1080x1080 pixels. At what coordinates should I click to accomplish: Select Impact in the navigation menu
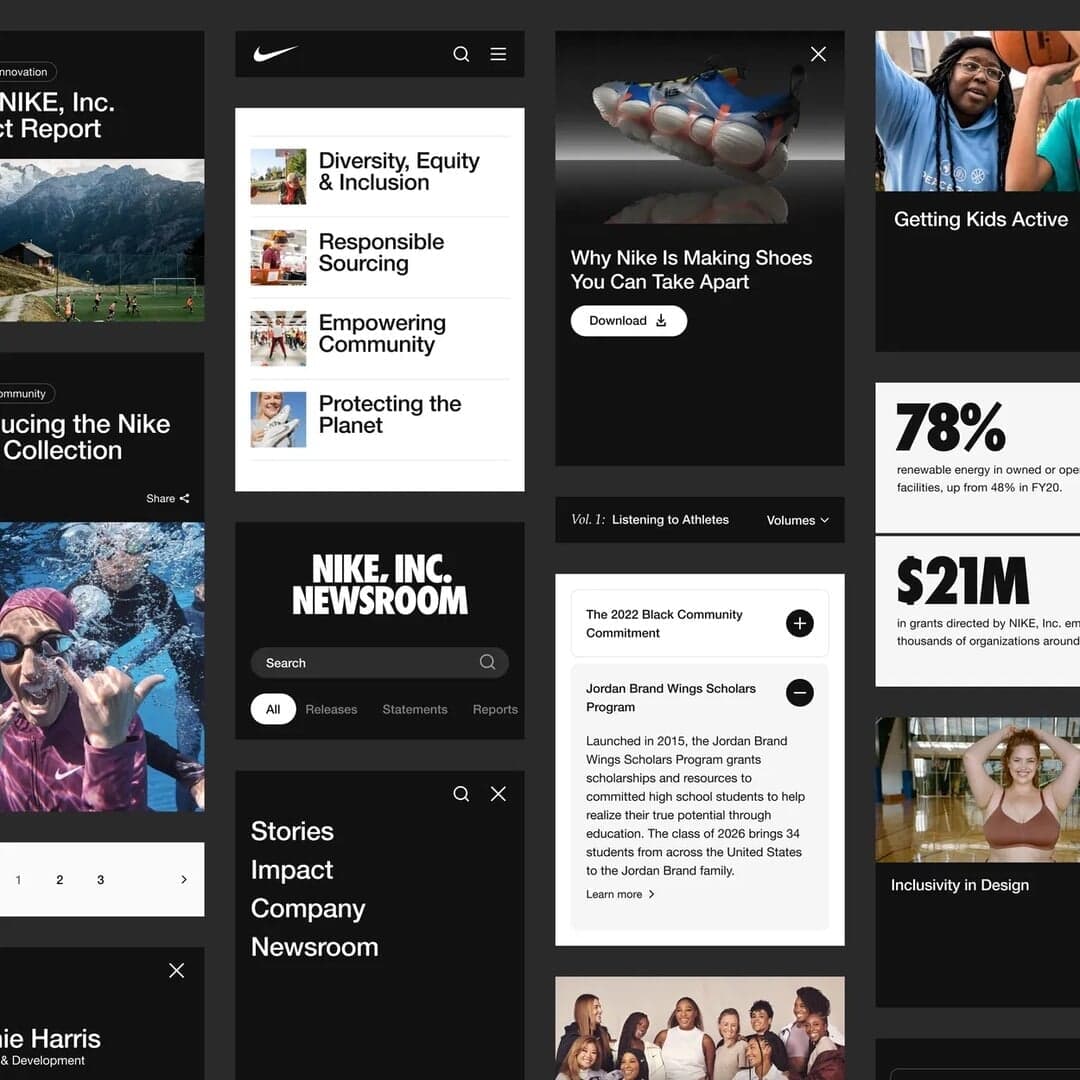292,869
